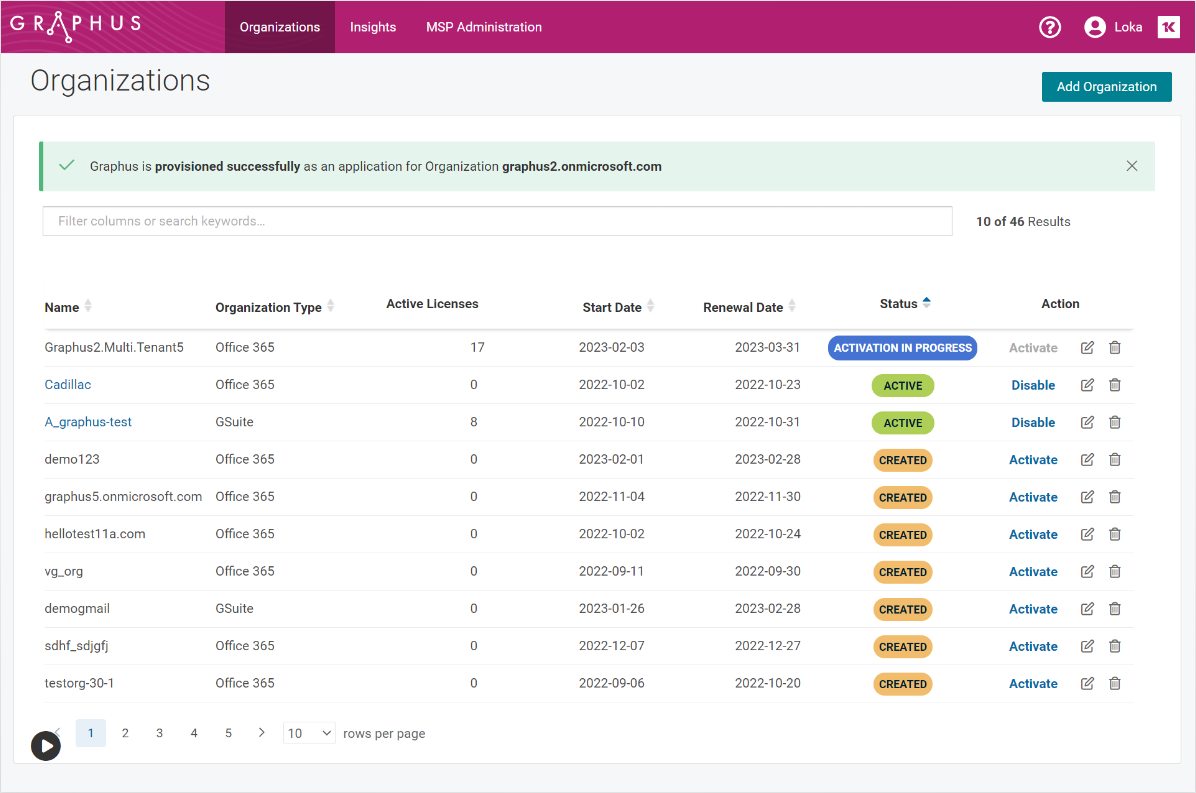Go to page 2

(125, 733)
